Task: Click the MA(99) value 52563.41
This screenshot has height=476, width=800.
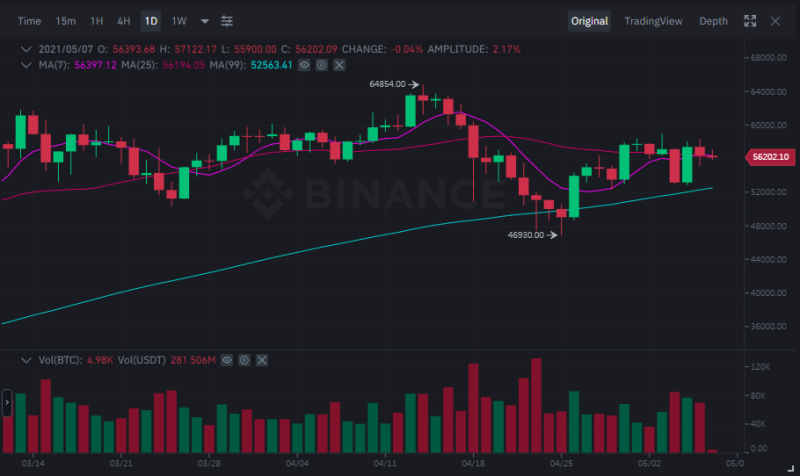Action: (x=271, y=65)
